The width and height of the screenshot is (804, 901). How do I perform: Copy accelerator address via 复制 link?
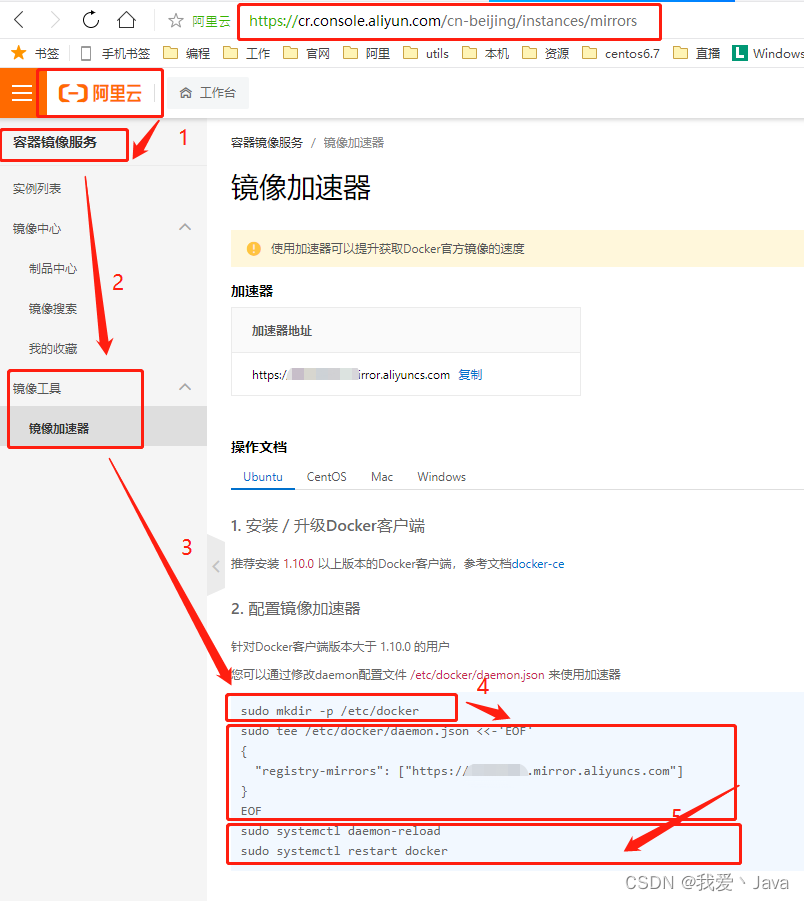(x=470, y=375)
